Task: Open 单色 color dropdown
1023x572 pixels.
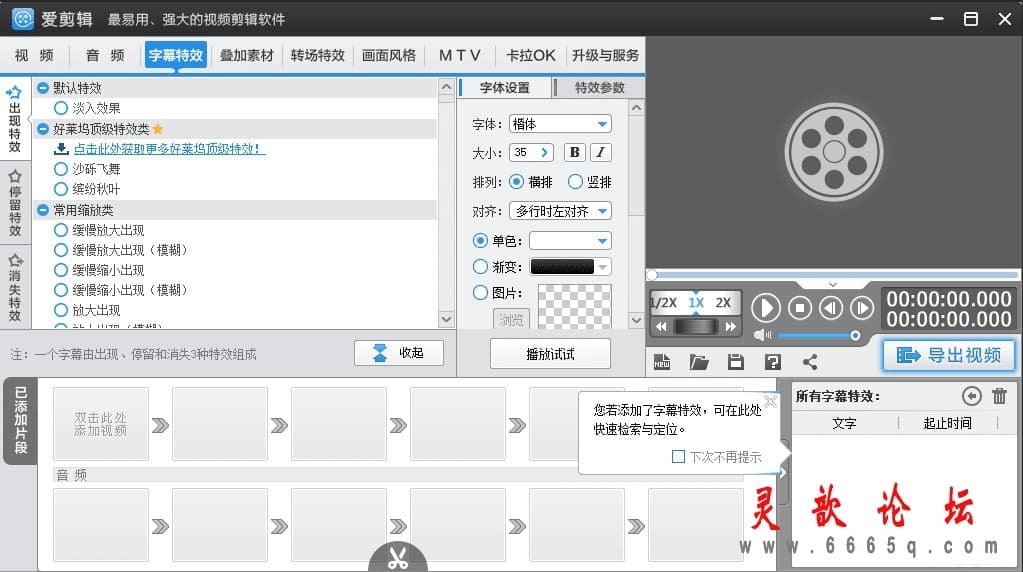Action: tap(570, 241)
